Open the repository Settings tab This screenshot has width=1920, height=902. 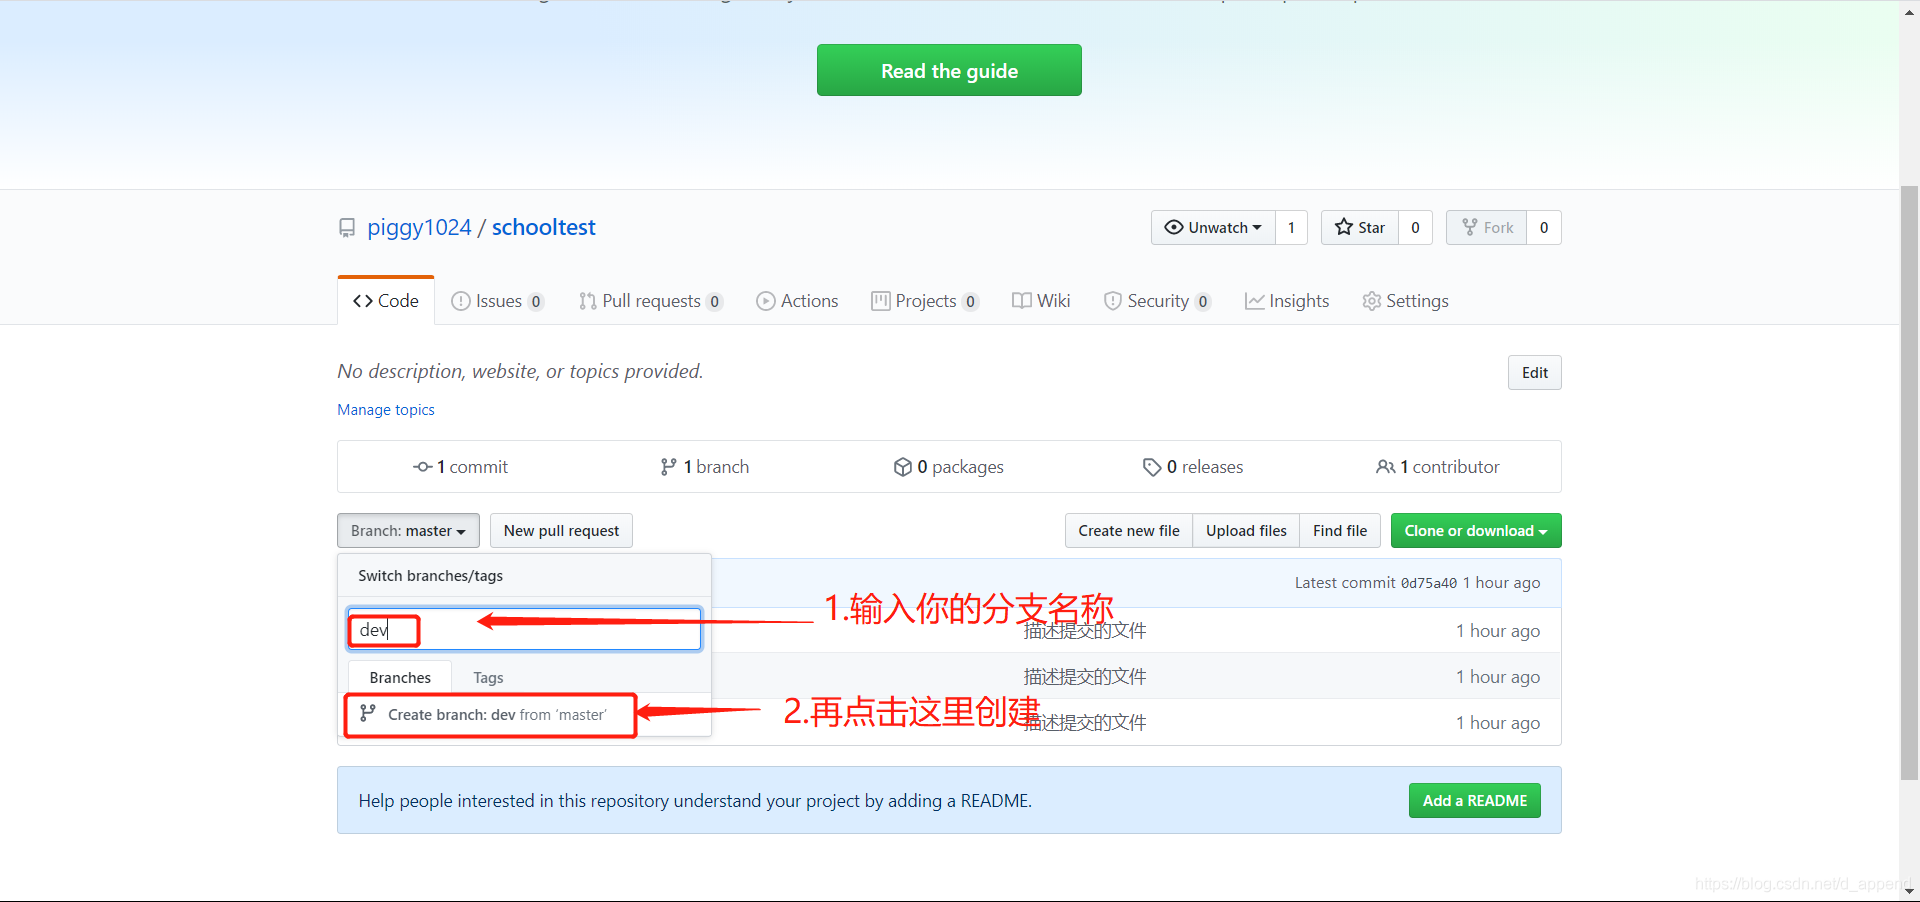coord(1405,301)
